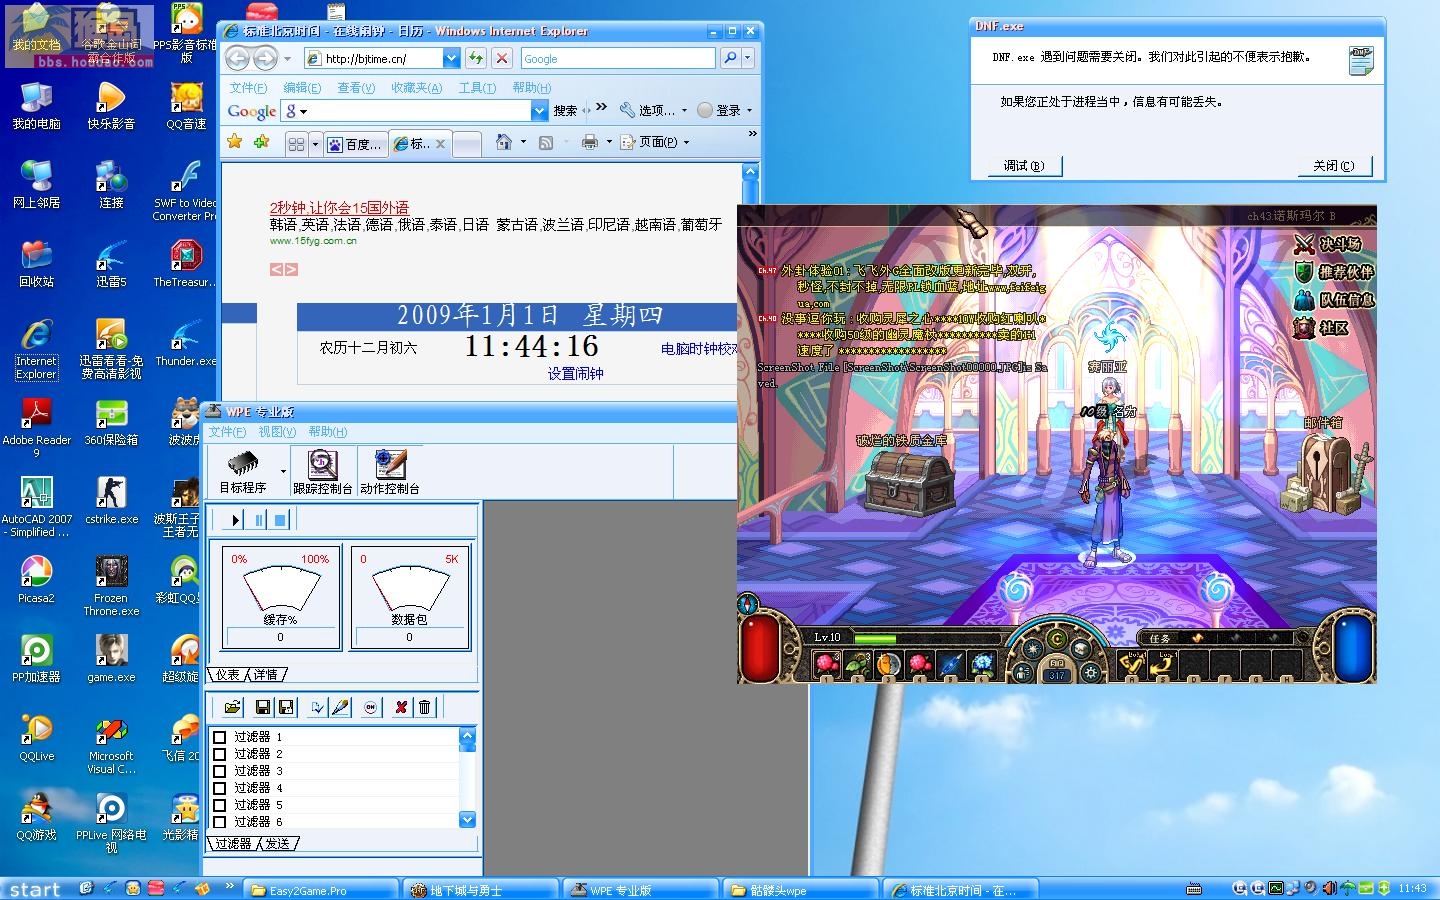Click the filter ON toggle icon in WPE
Image resolution: width=1440 pixels, height=900 pixels.
tap(370, 707)
